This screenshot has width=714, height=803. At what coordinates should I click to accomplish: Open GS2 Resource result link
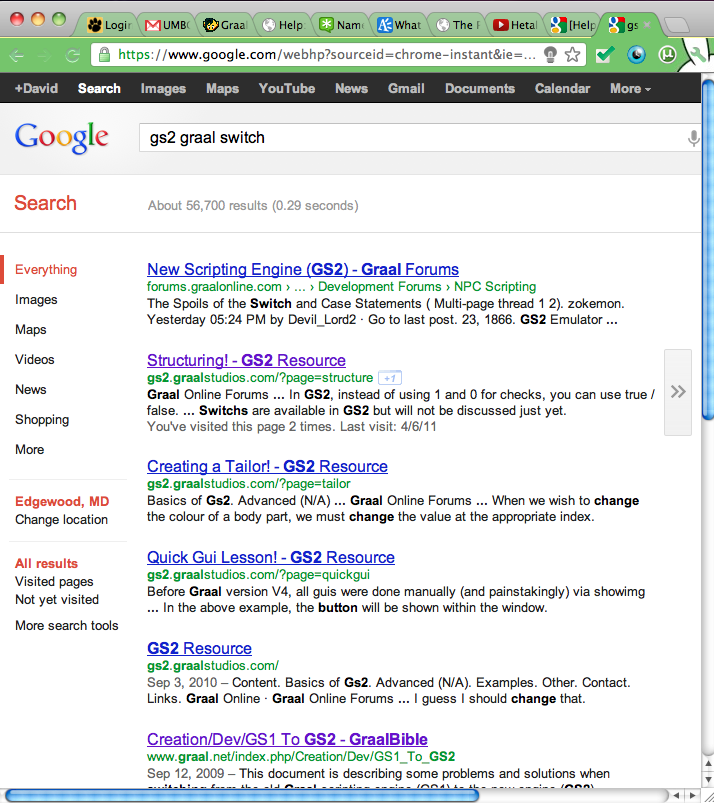point(199,649)
